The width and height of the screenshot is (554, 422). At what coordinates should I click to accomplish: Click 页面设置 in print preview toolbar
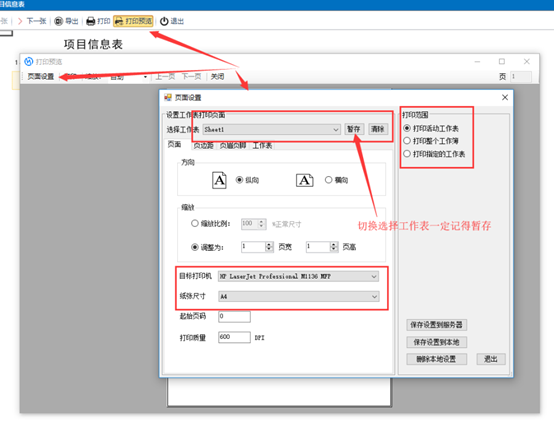[41, 76]
